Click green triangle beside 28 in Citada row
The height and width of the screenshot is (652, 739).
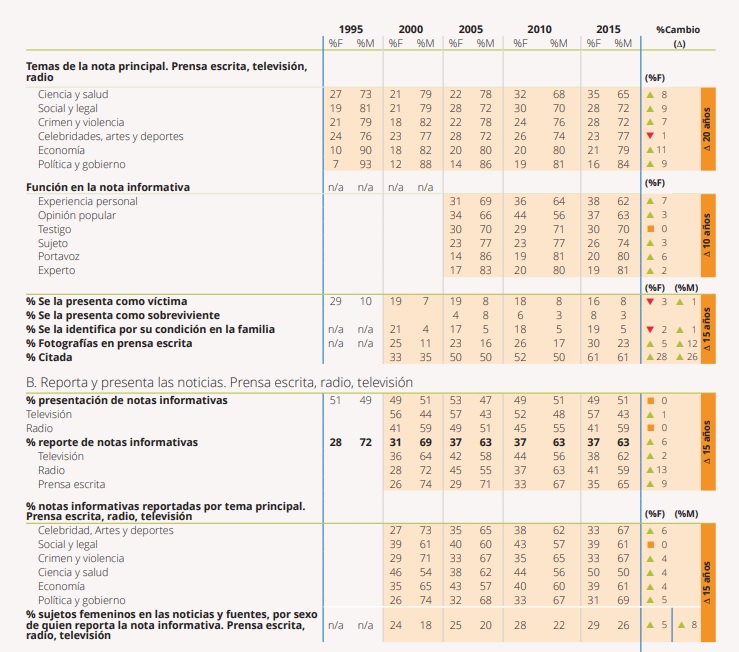650,357
